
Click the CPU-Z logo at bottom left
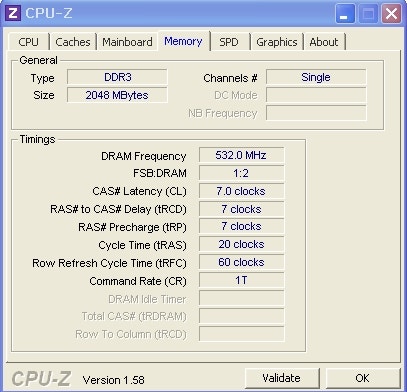pos(41,379)
